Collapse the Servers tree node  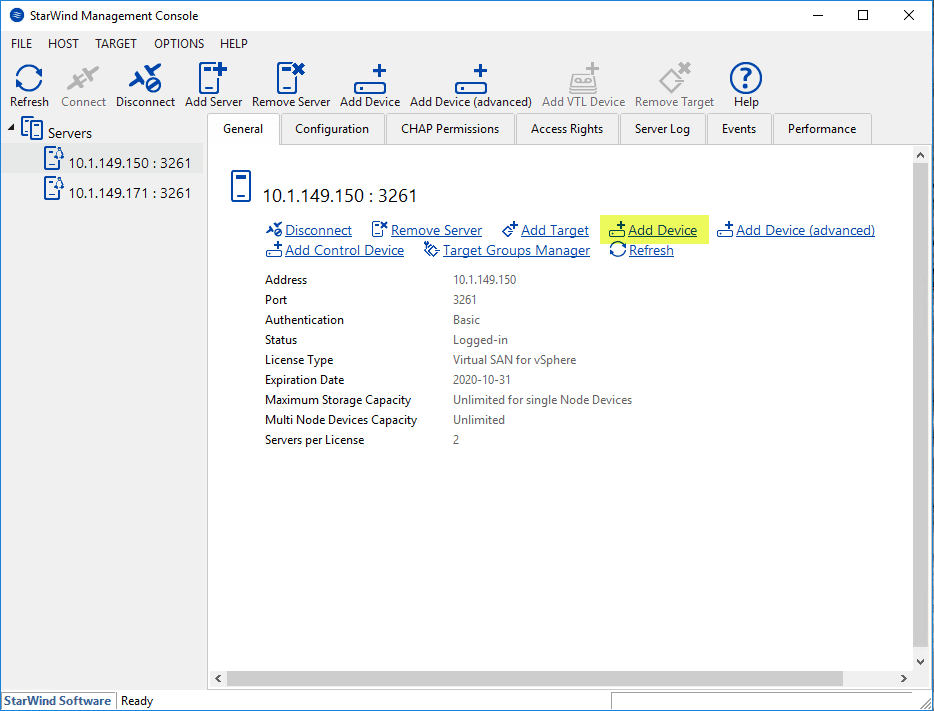11,127
